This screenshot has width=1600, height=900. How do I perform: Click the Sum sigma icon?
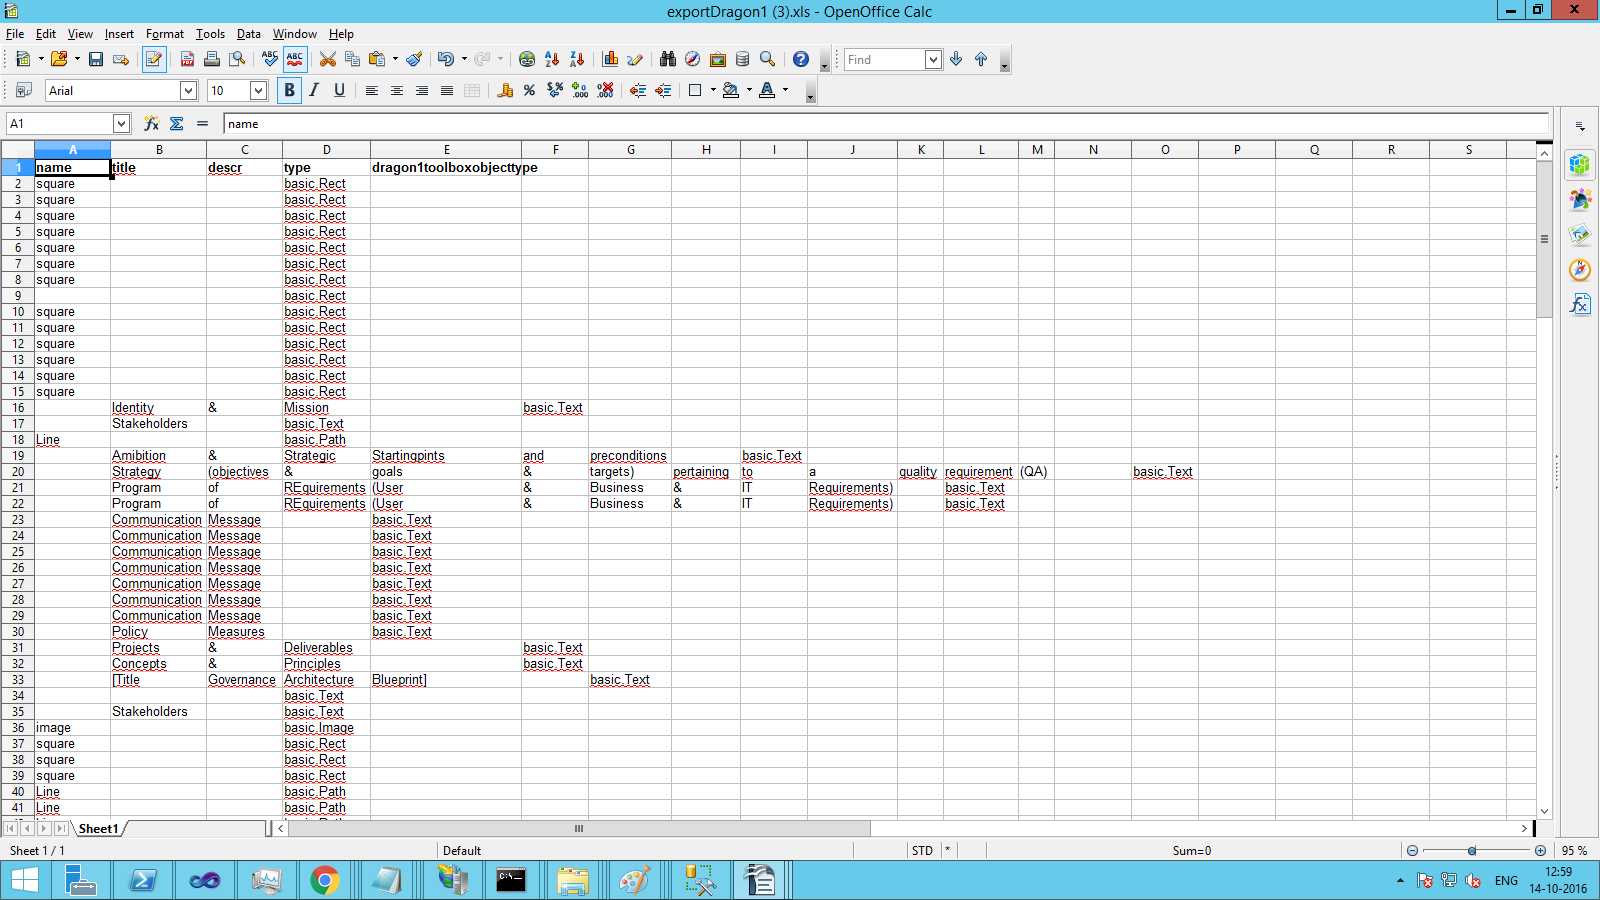(x=177, y=124)
